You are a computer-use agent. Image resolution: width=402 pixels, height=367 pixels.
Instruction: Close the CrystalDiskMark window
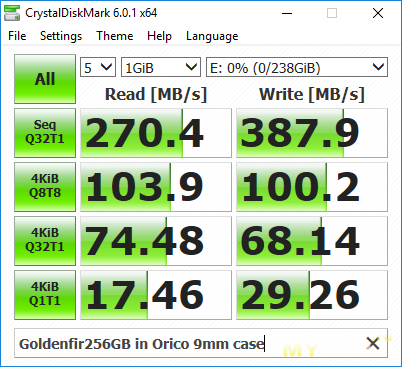click(x=378, y=13)
